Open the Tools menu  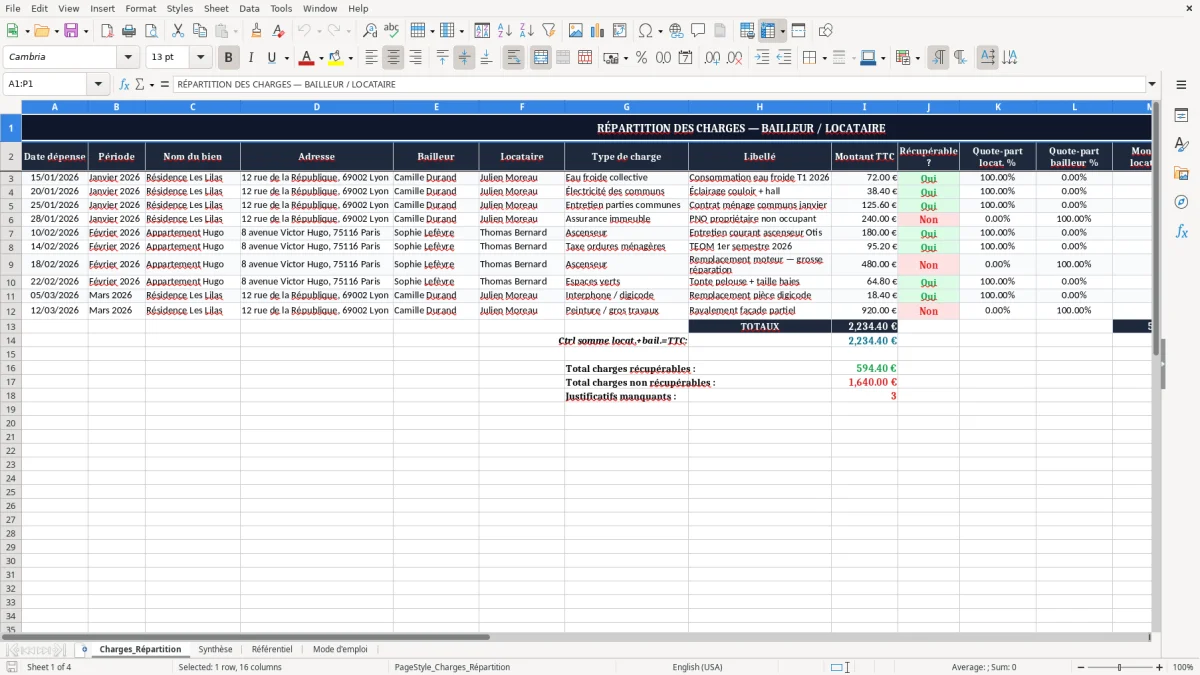(281, 8)
